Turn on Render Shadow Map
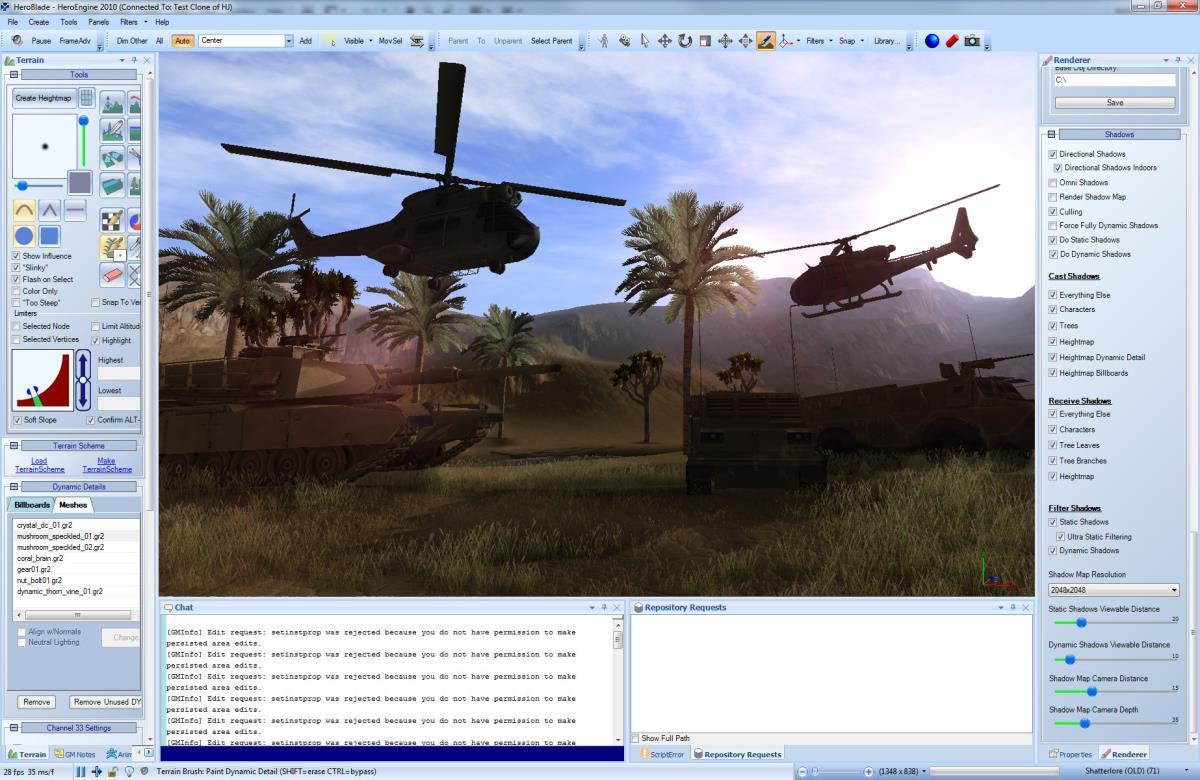The height and width of the screenshot is (780, 1200). (1052, 197)
